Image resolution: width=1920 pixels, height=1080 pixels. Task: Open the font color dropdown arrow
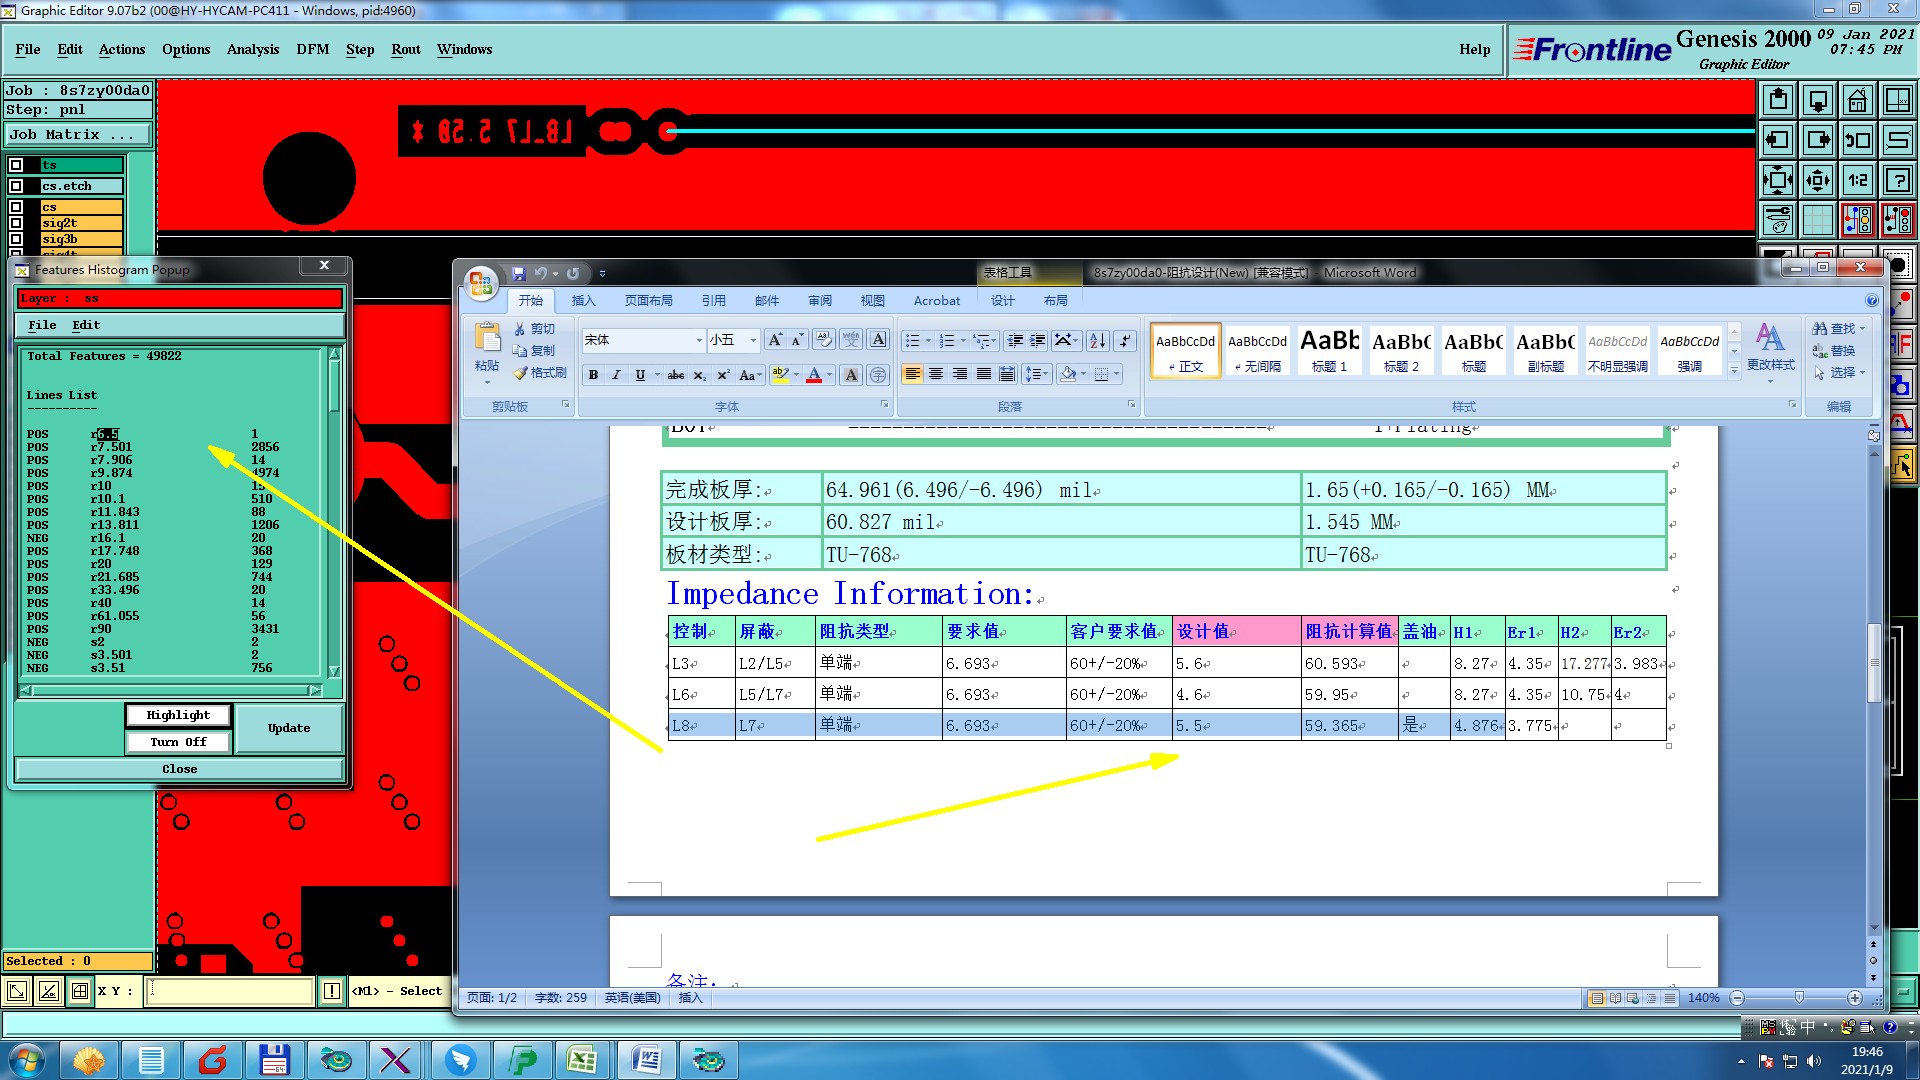tap(829, 375)
